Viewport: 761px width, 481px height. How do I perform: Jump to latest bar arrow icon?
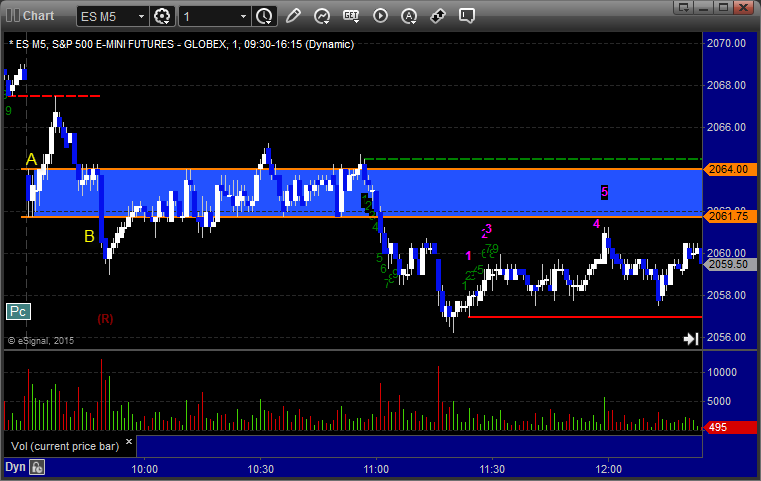691,338
